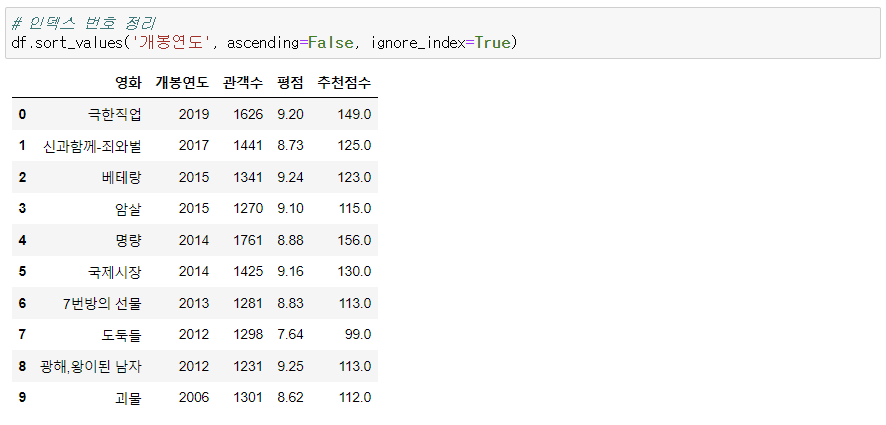Click the audience value 1281
The width and height of the screenshot is (886, 425).
248,304
